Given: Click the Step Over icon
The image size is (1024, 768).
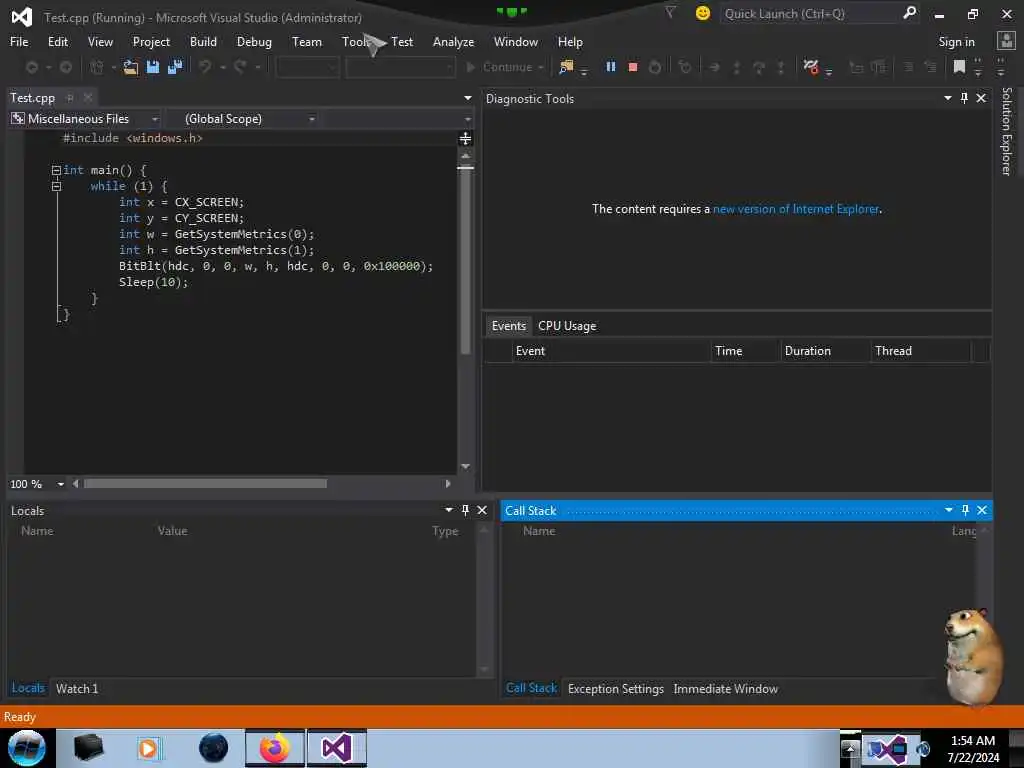Looking at the screenshot, I should pyautogui.click(x=759, y=67).
